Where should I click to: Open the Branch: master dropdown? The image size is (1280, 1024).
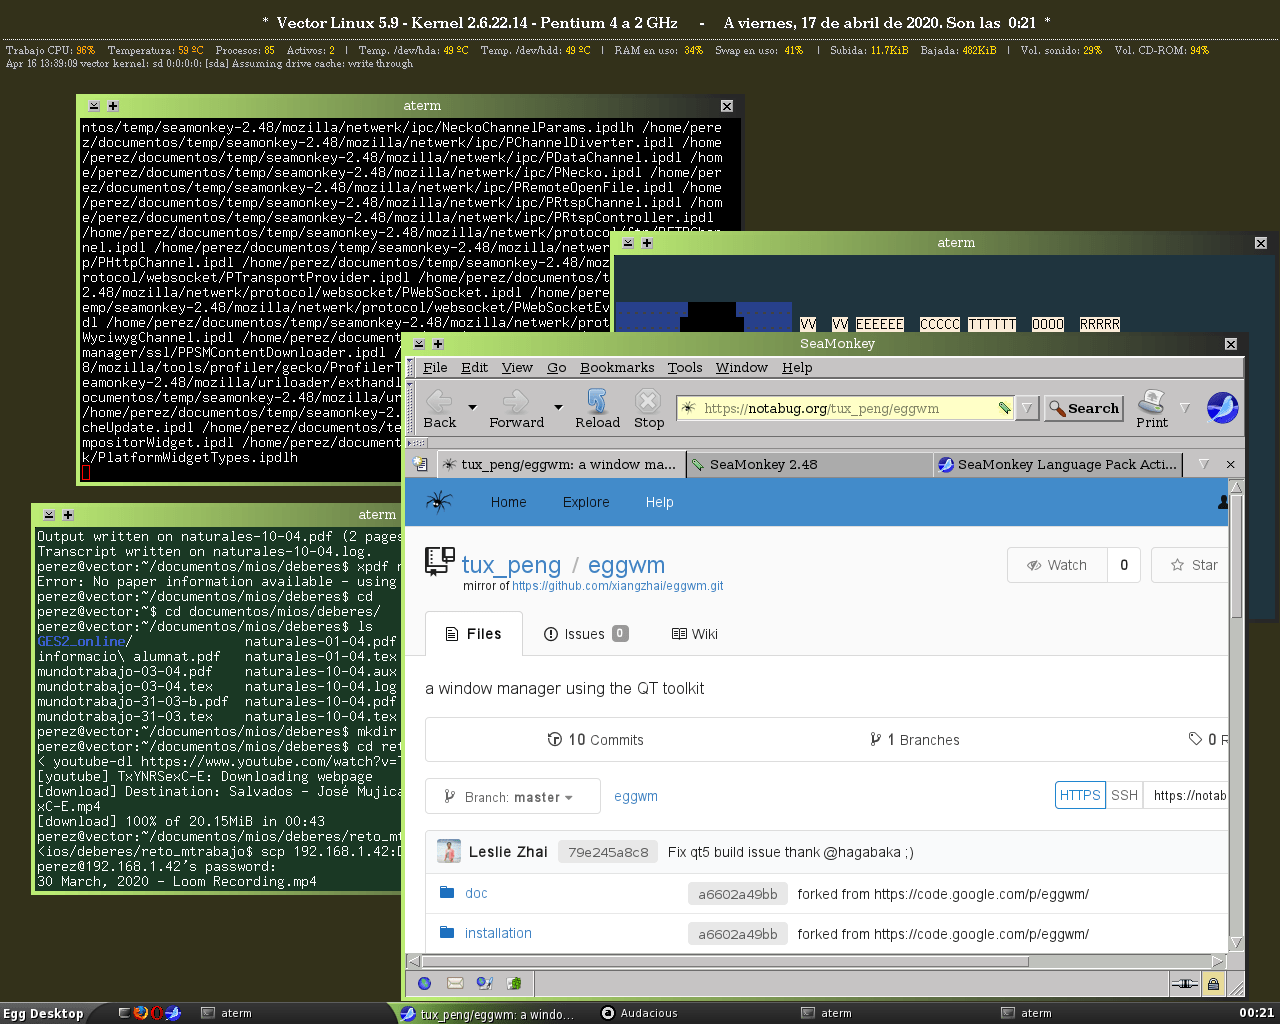point(513,797)
